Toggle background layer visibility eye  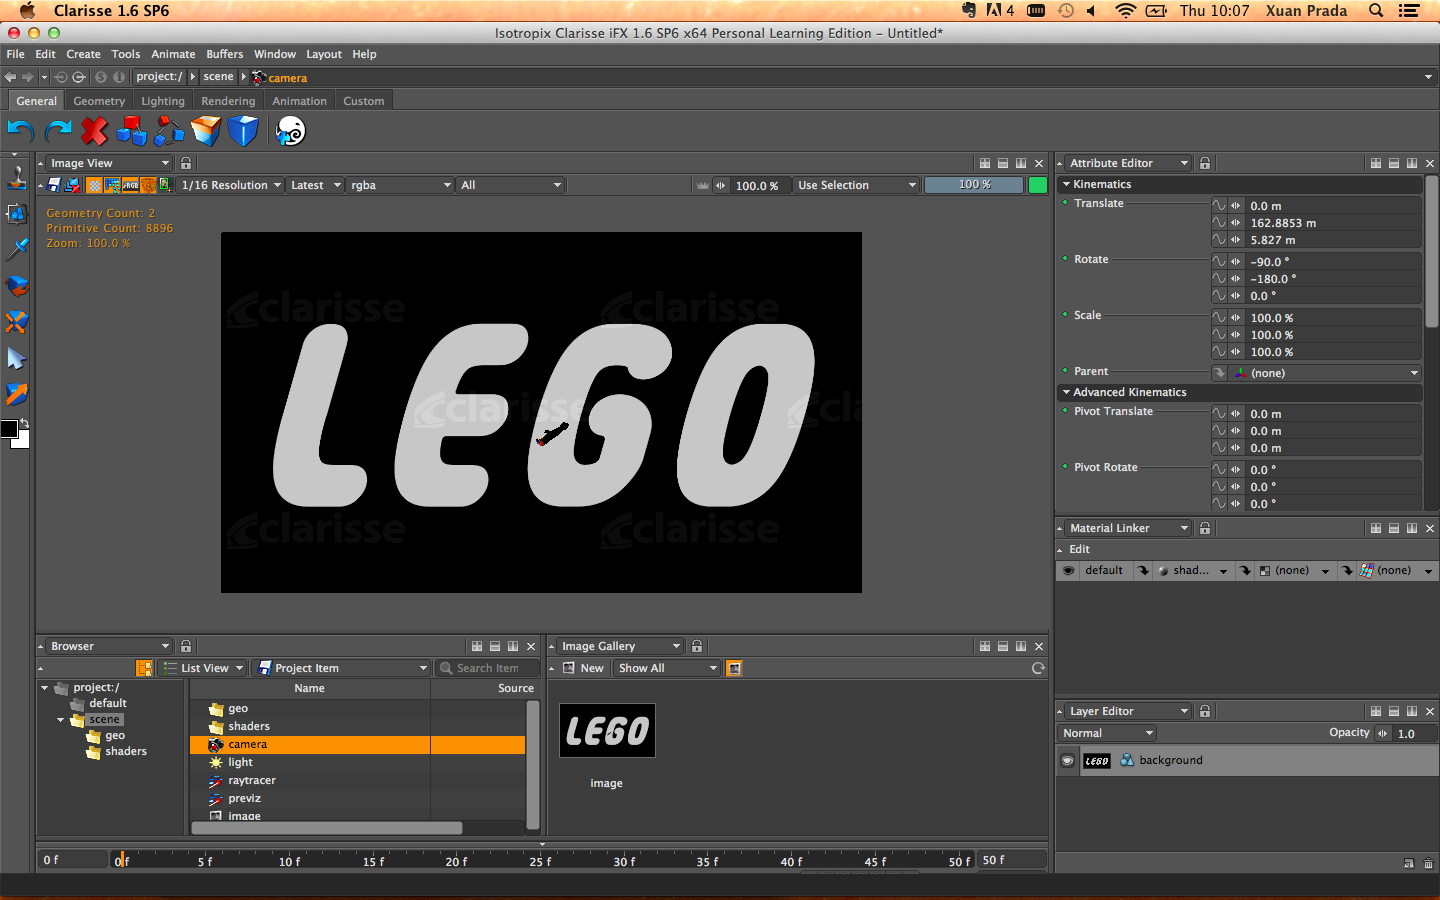click(x=1068, y=761)
